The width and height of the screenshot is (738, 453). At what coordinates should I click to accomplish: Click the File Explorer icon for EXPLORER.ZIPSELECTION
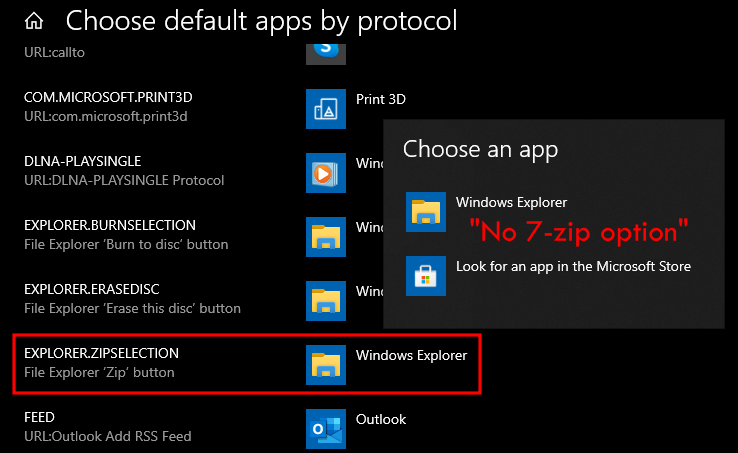click(x=326, y=365)
